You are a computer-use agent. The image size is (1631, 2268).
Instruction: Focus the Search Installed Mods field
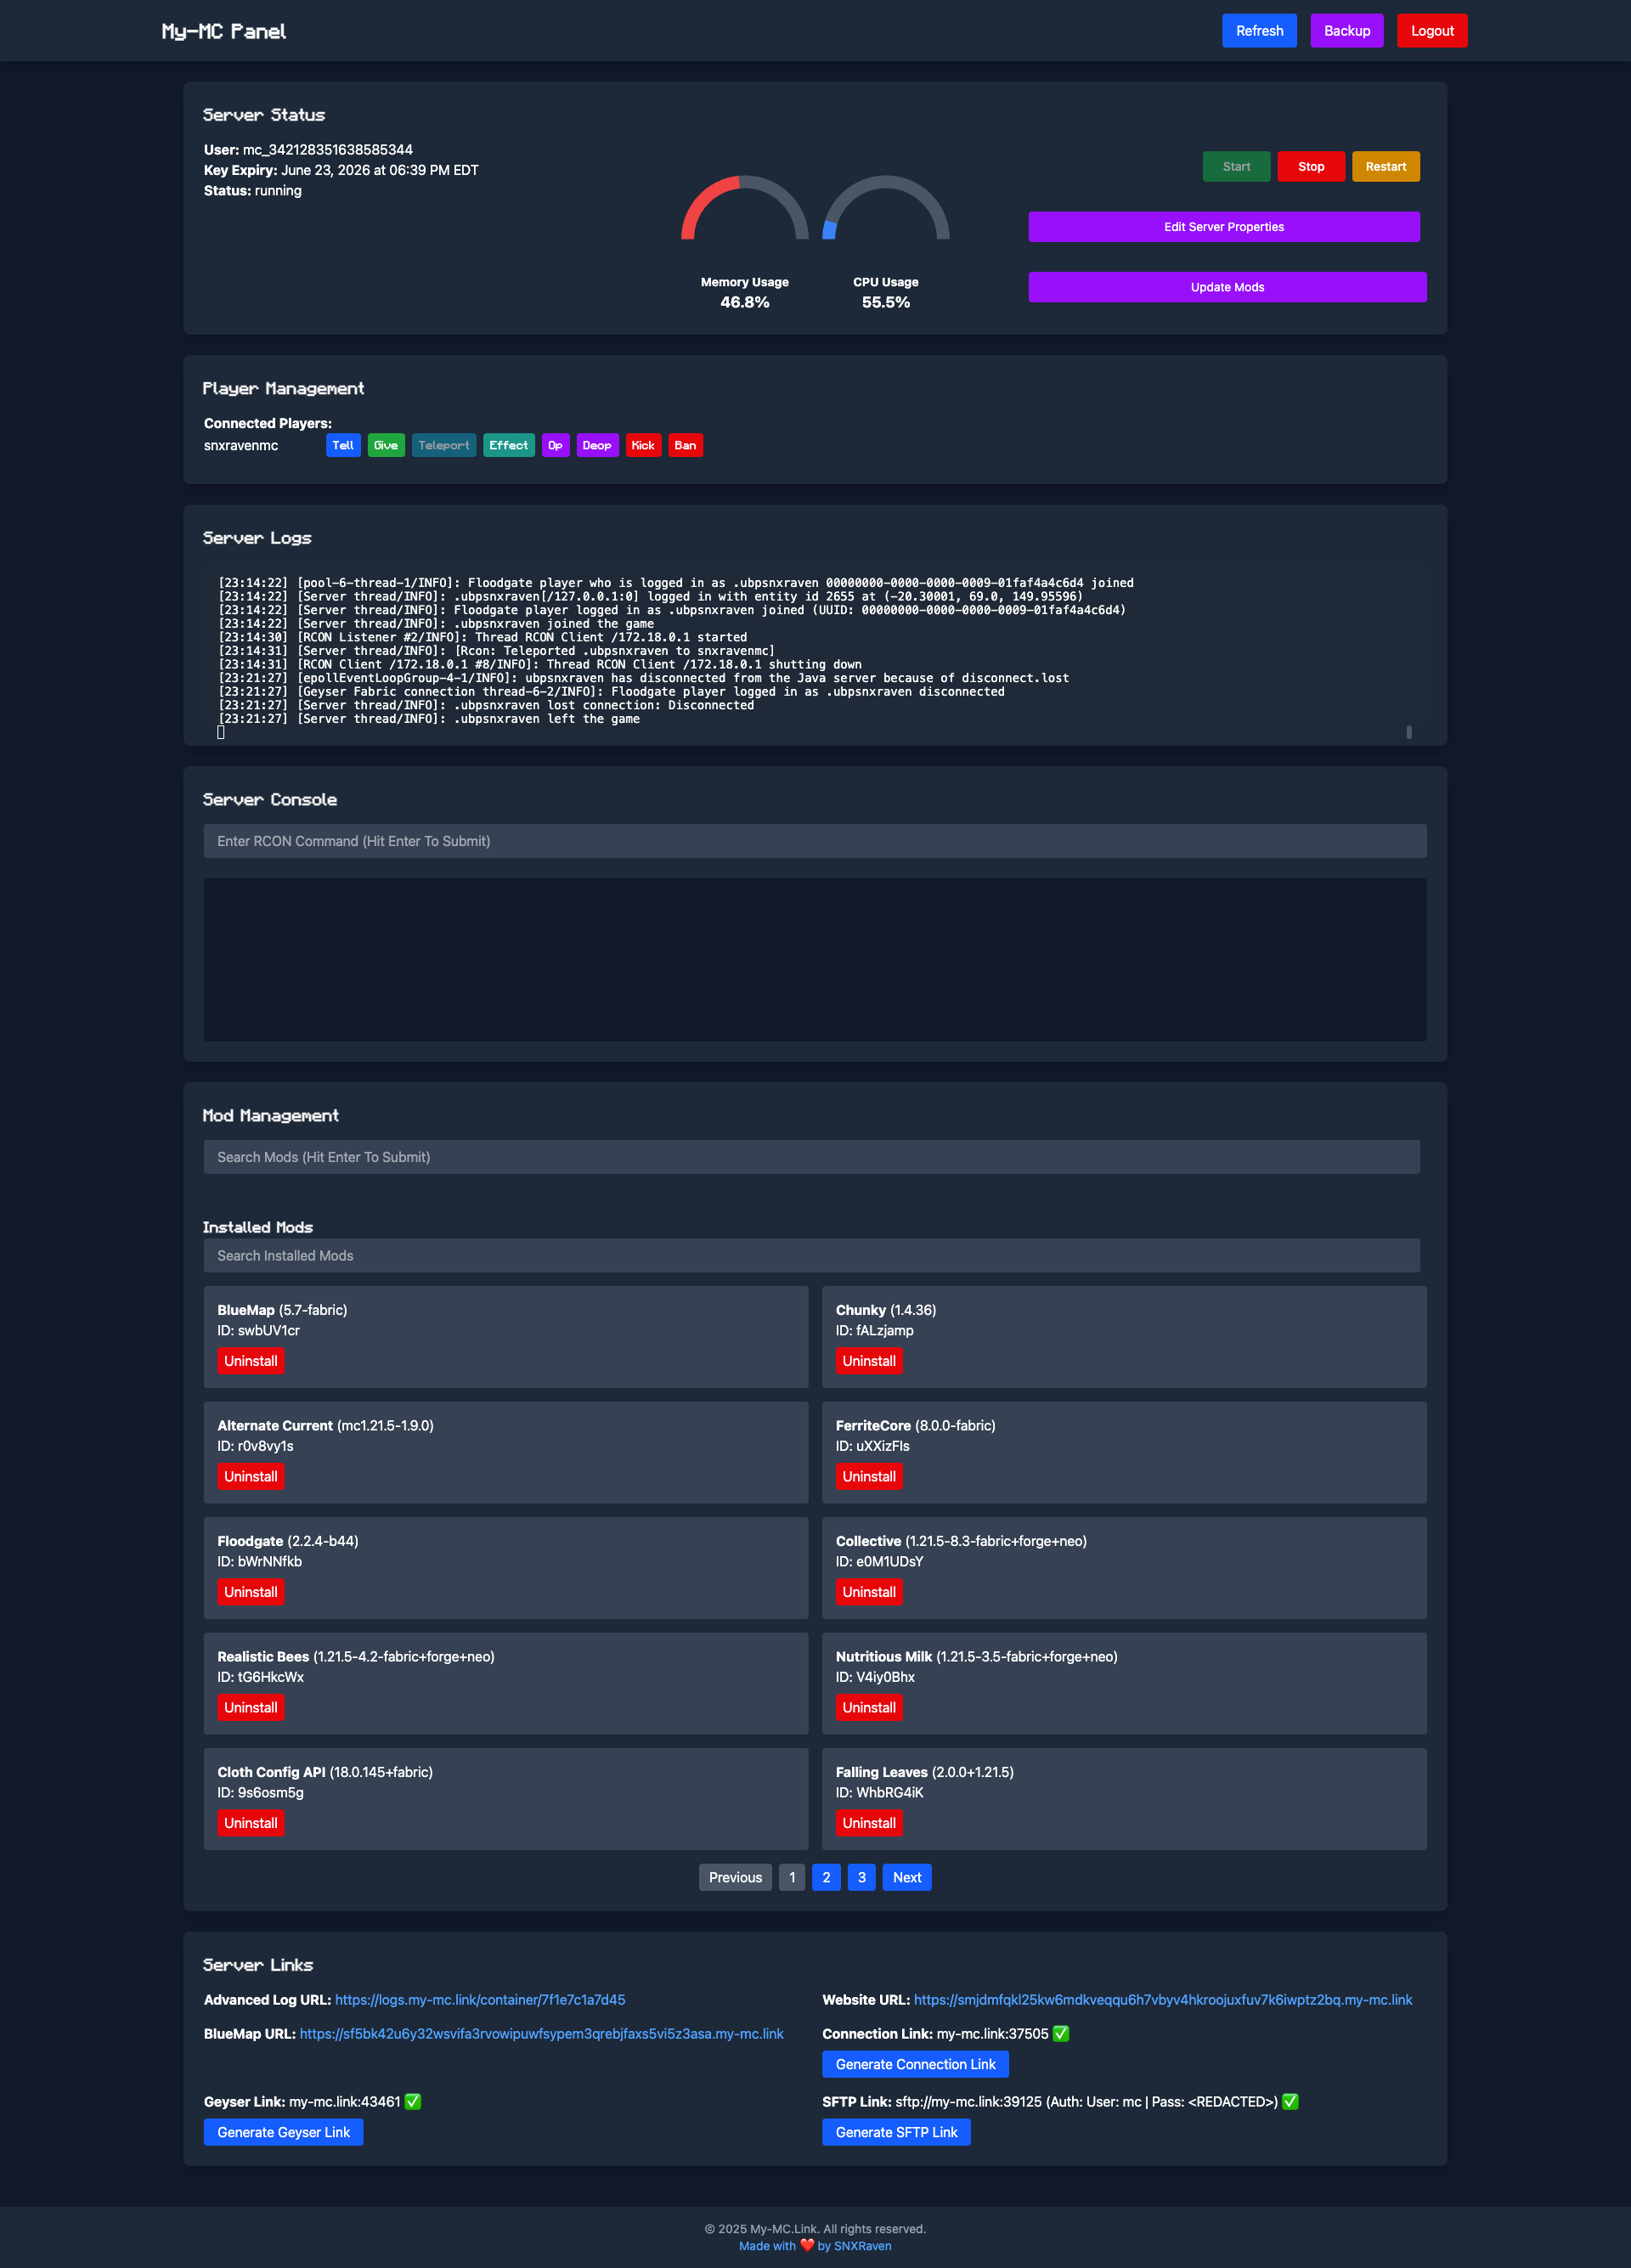coord(812,1256)
